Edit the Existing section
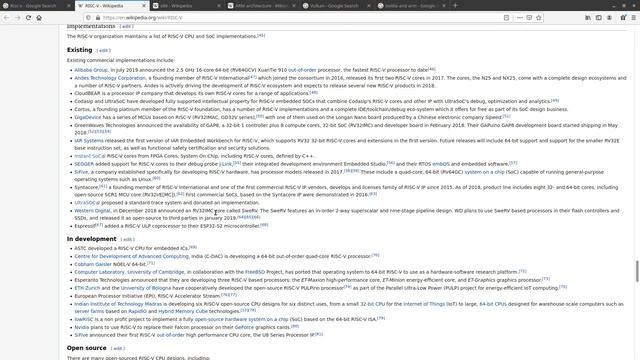The height and width of the screenshot is (360, 640). tap(103, 50)
